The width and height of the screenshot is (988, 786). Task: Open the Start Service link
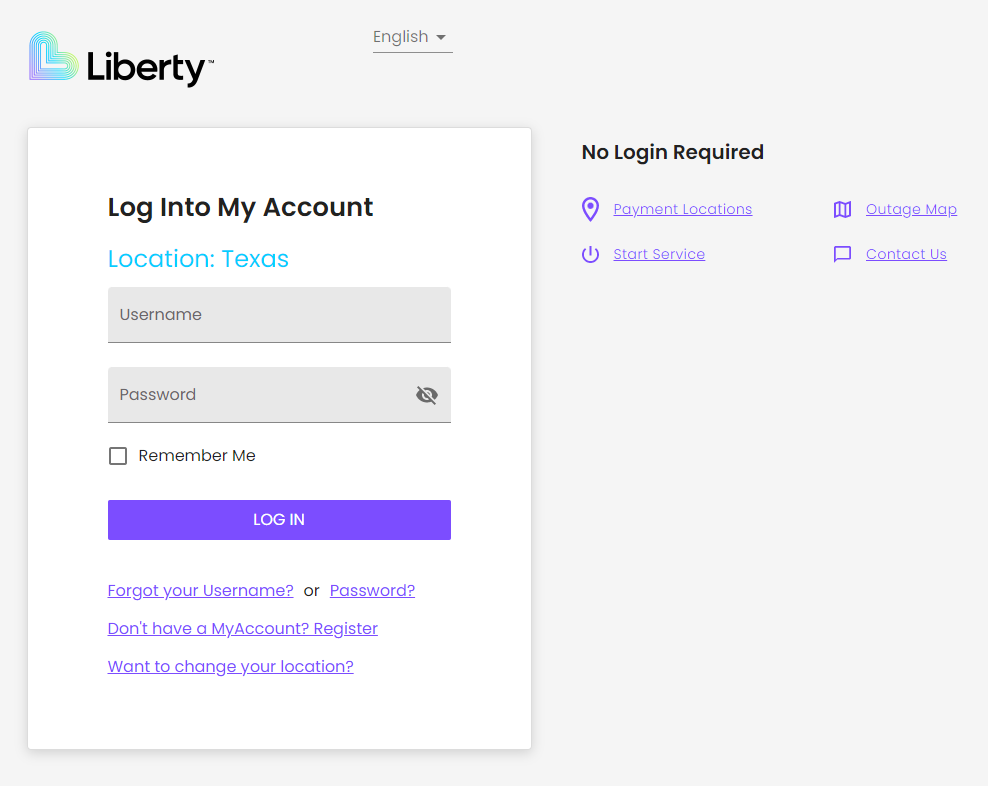point(659,254)
